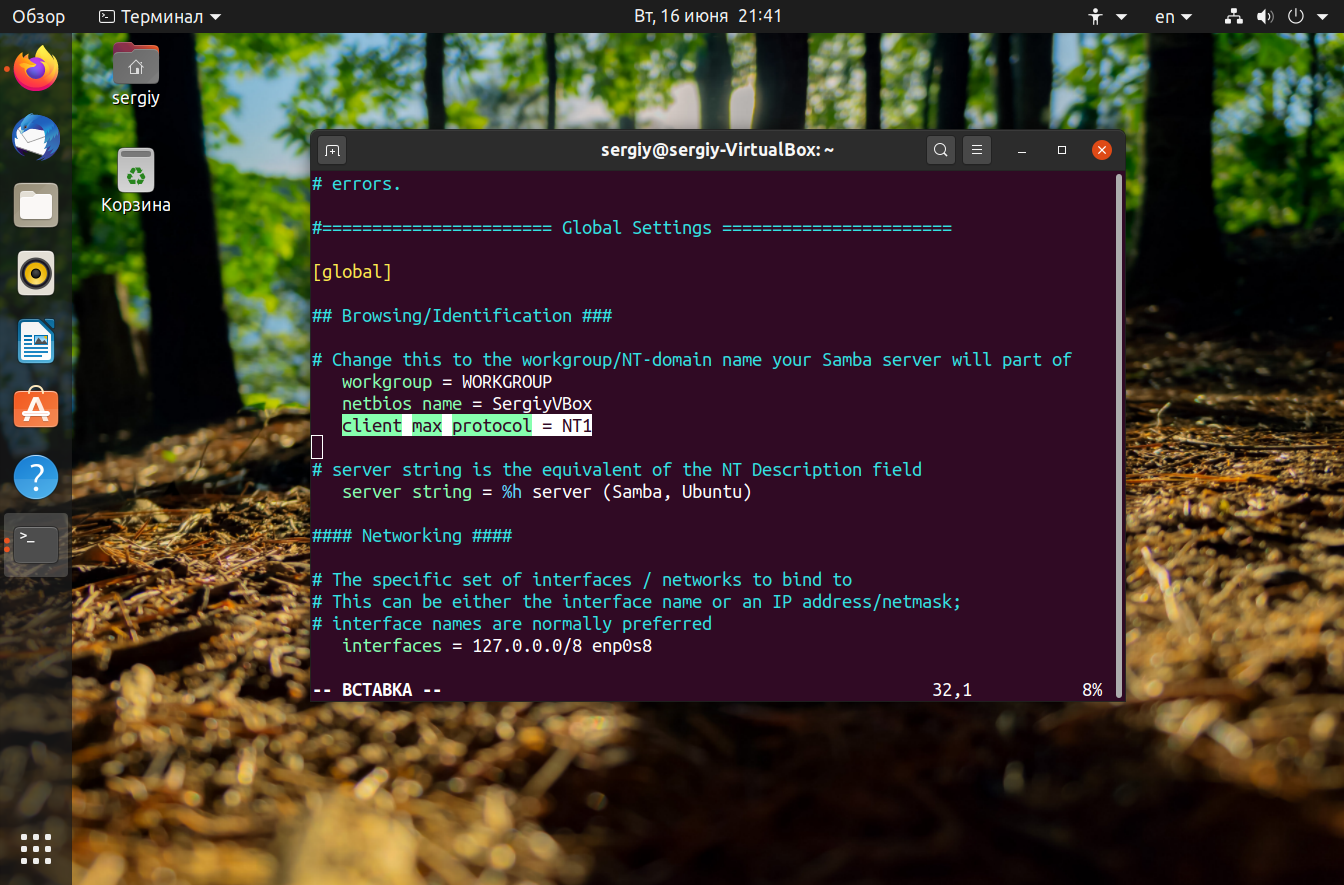The width and height of the screenshot is (1344, 885).
Task: Click the [global] section header
Action: pyautogui.click(x=352, y=271)
